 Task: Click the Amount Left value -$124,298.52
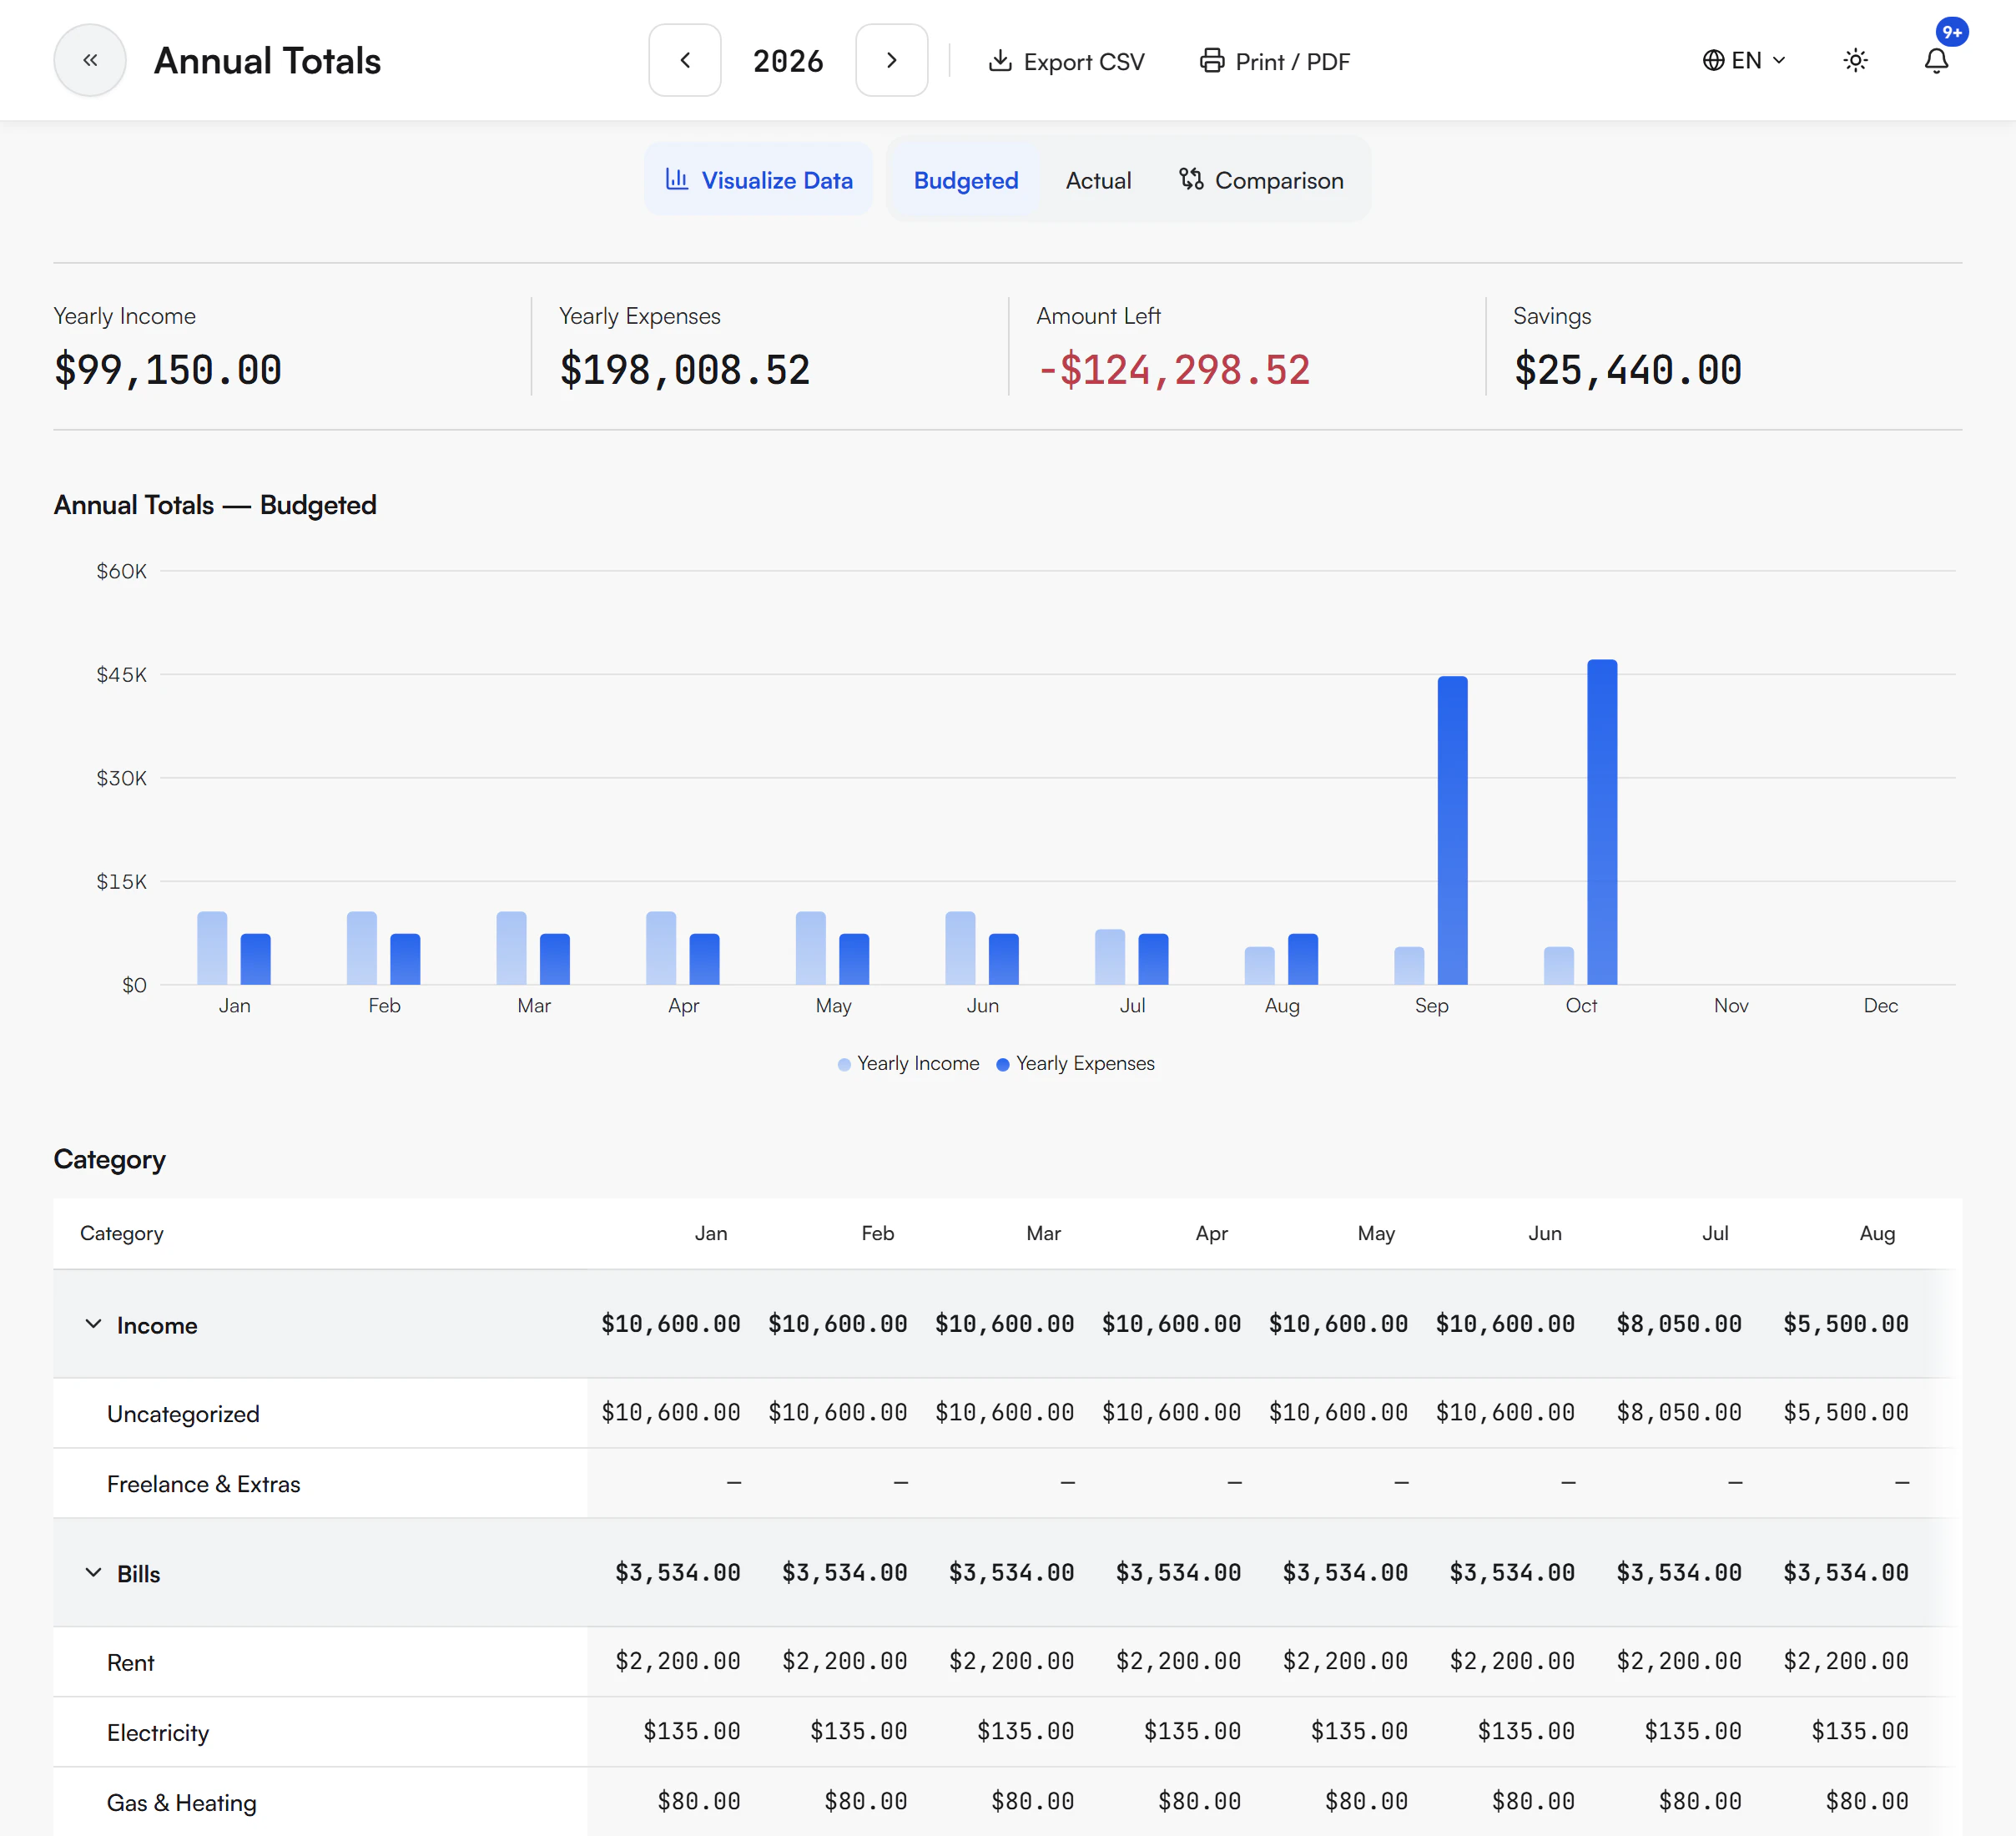(1173, 370)
